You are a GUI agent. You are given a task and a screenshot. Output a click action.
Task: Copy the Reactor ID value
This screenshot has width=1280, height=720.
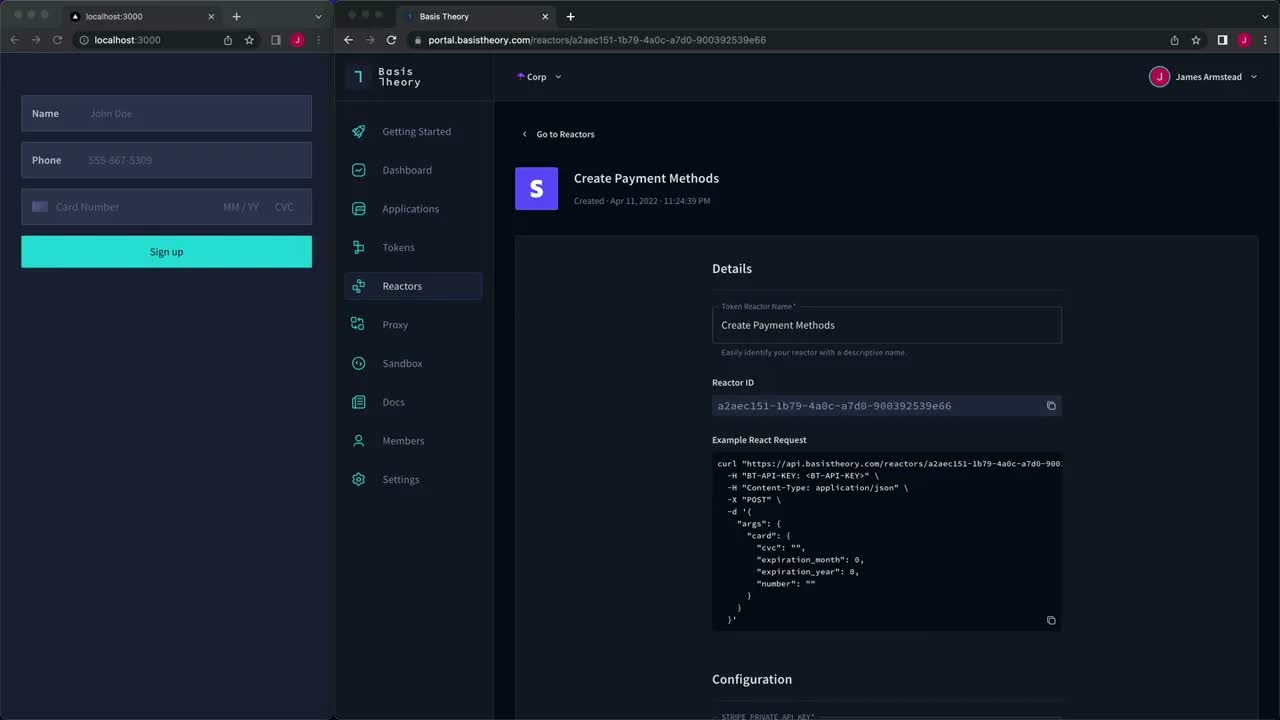click(x=1051, y=406)
